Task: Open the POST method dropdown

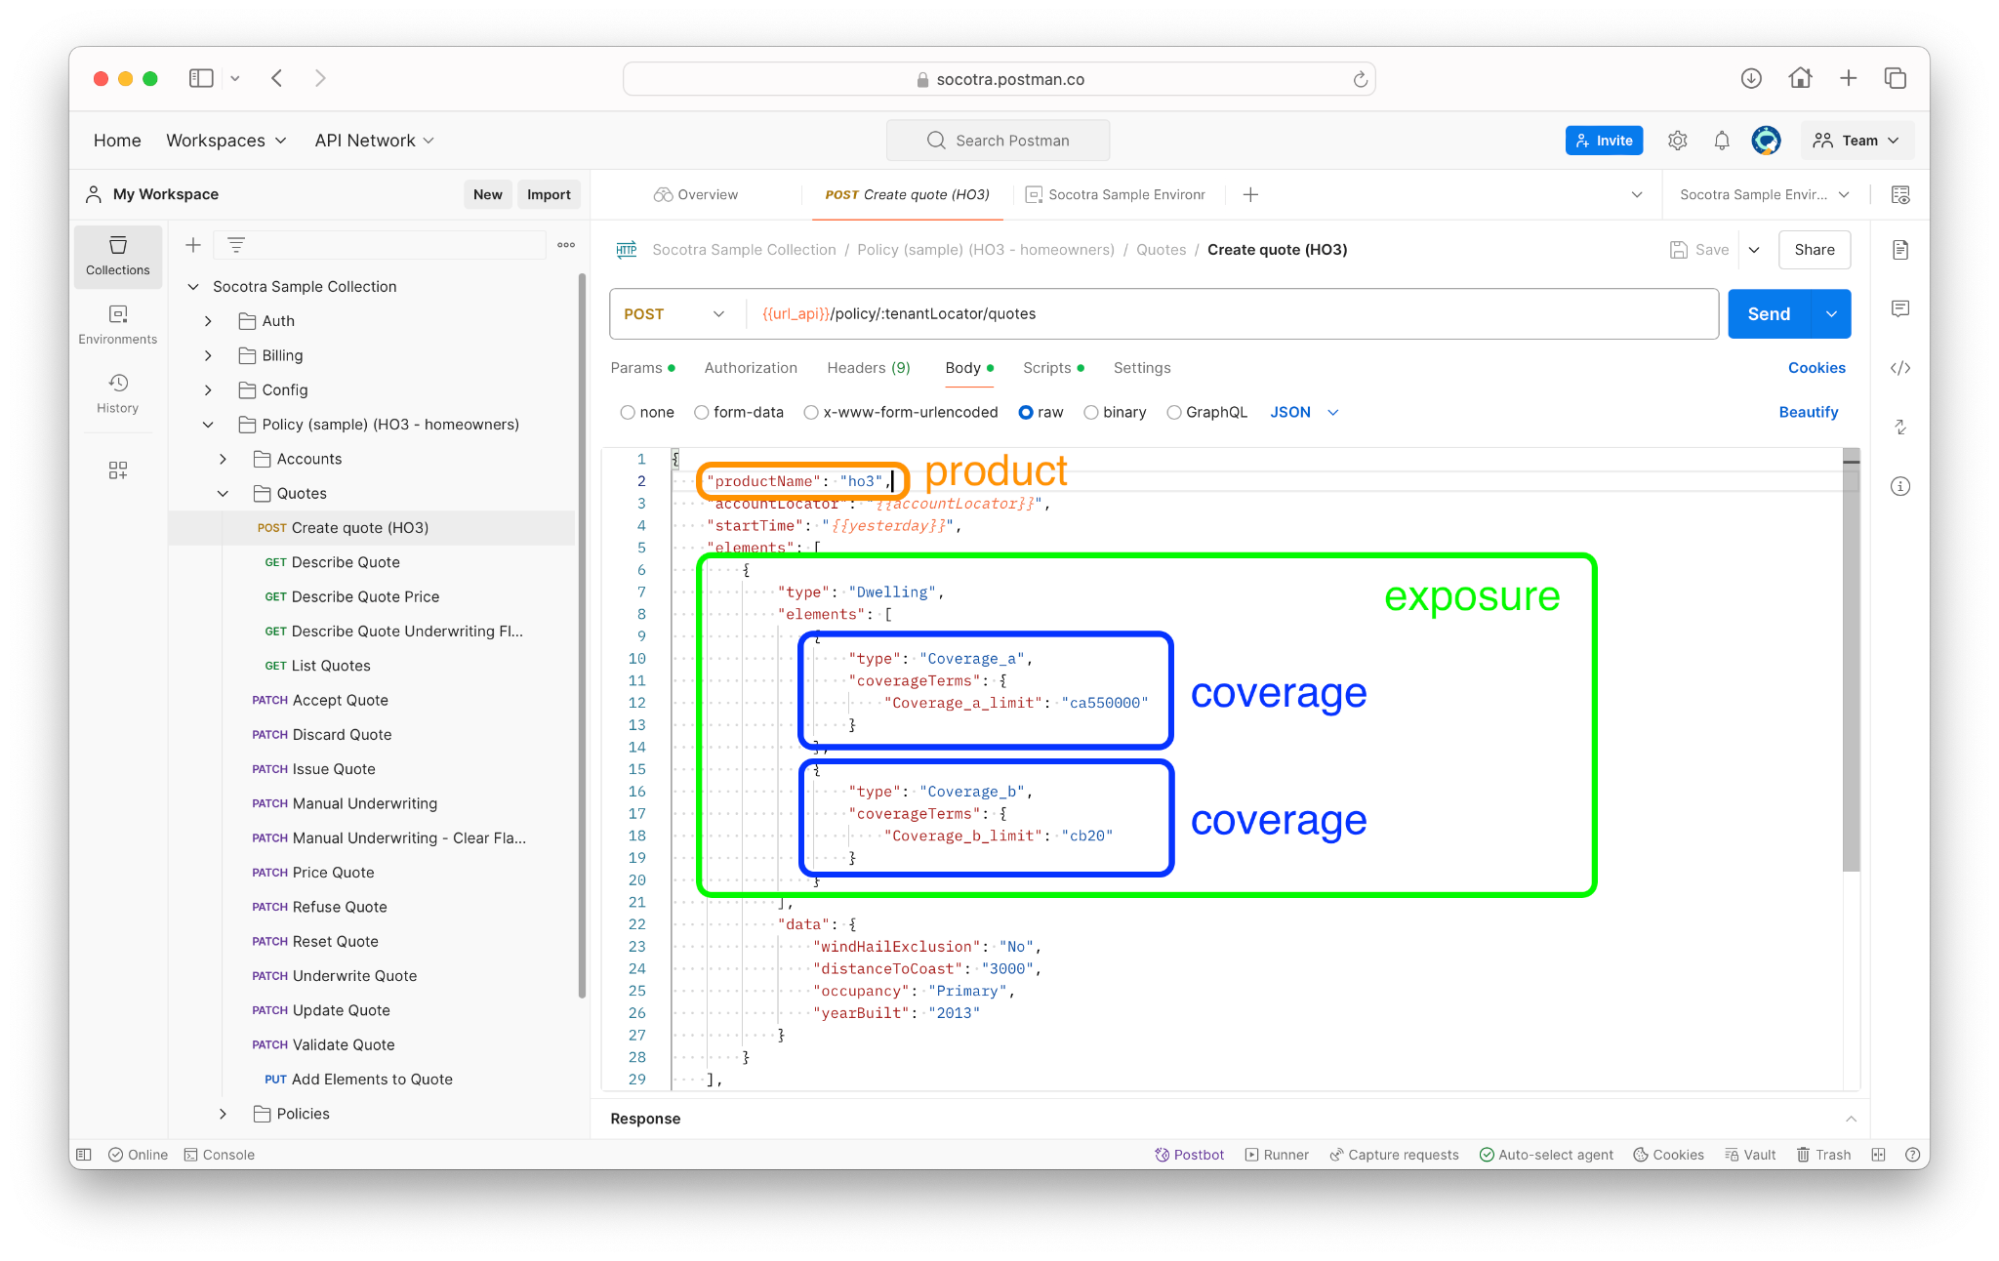Action: point(674,314)
